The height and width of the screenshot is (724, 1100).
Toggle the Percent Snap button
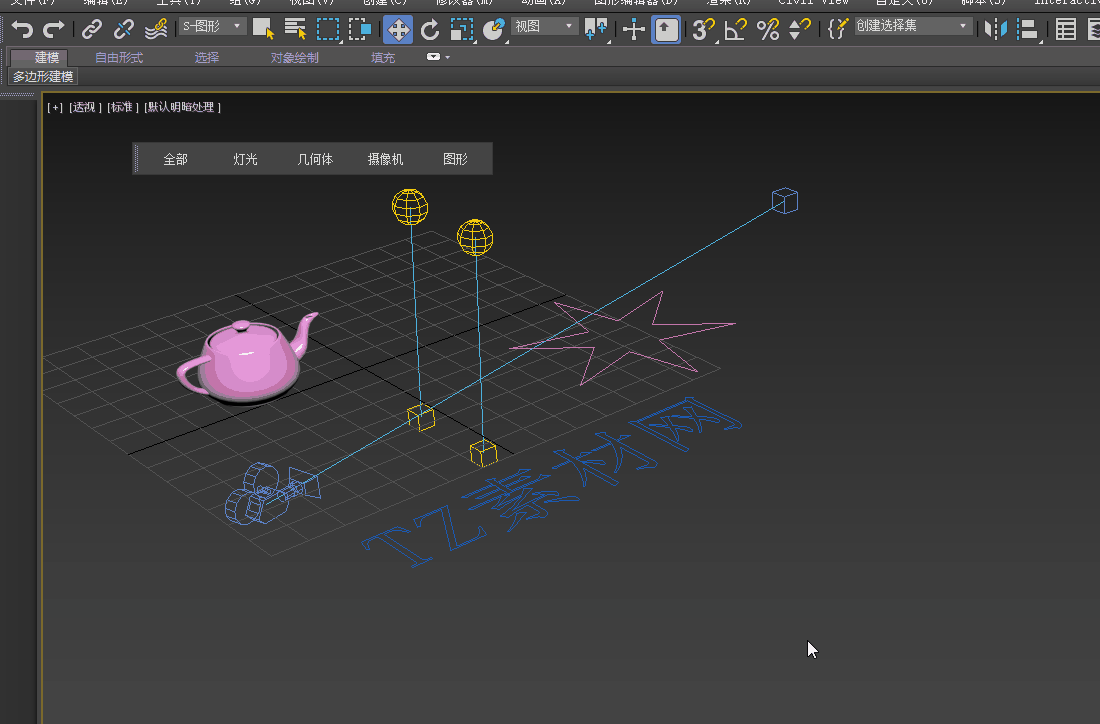pyautogui.click(x=767, y=29)
